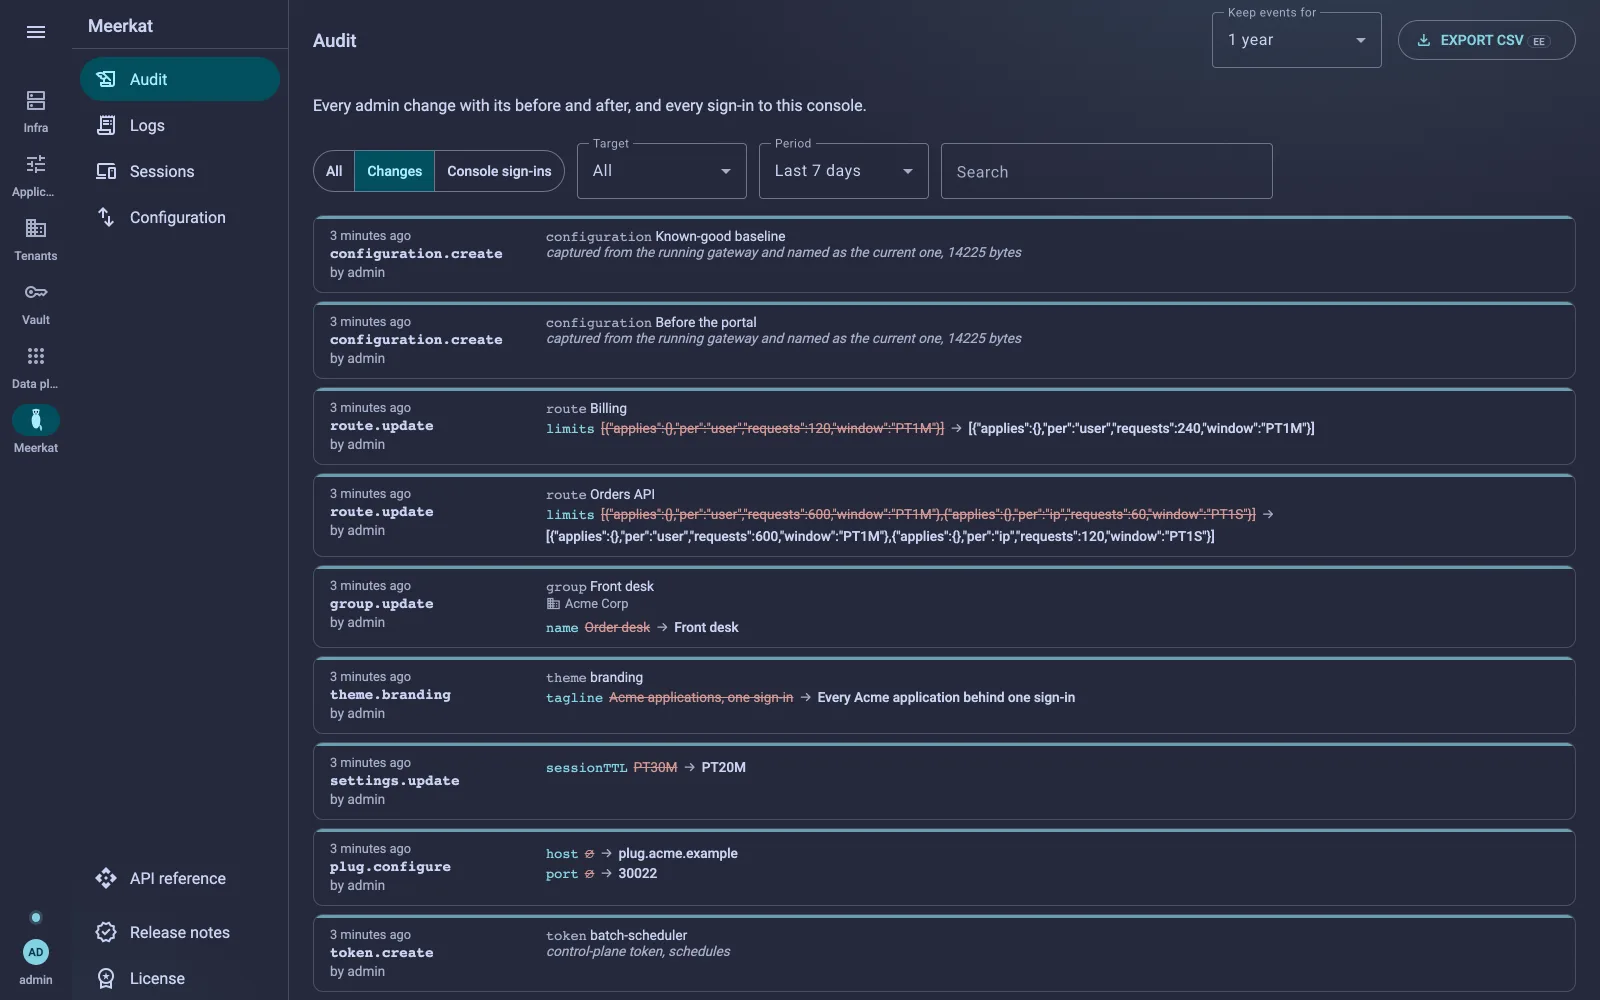Click the Export CSV button
1600x1000 pixels.
(1486, 40)
